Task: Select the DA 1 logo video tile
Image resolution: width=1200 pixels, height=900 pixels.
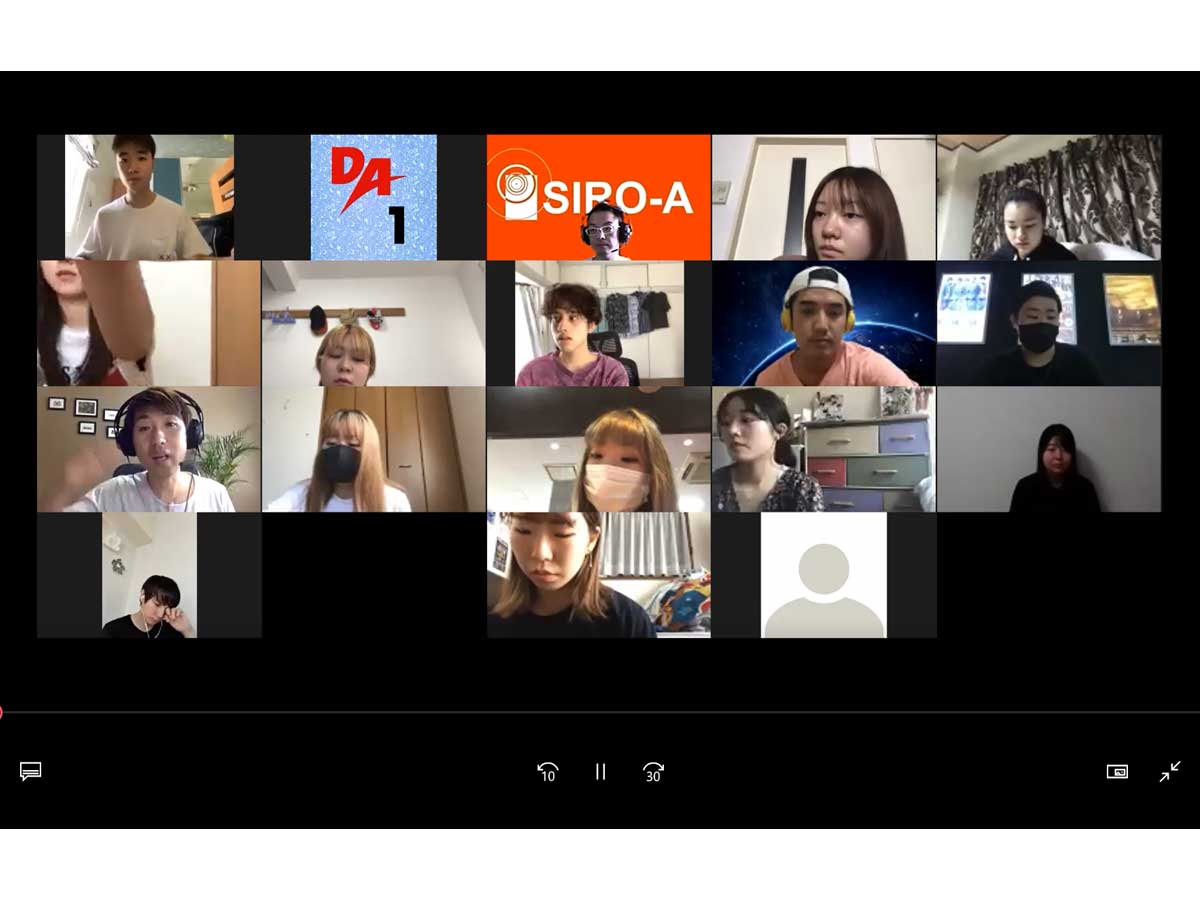Action: 374,197
